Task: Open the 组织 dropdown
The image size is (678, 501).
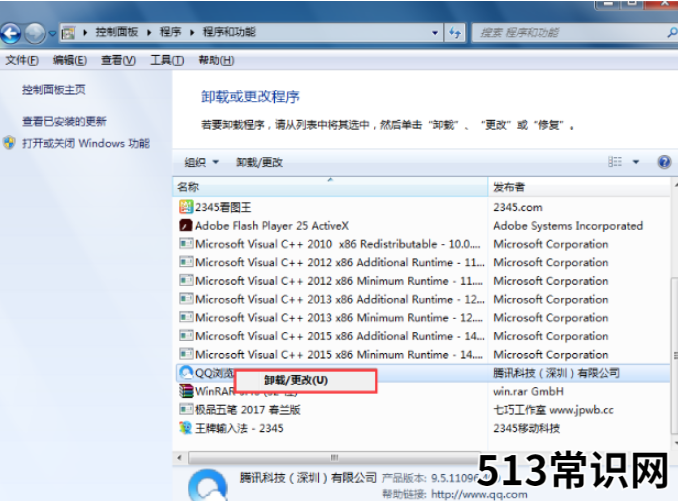Action: click(201, 162)
